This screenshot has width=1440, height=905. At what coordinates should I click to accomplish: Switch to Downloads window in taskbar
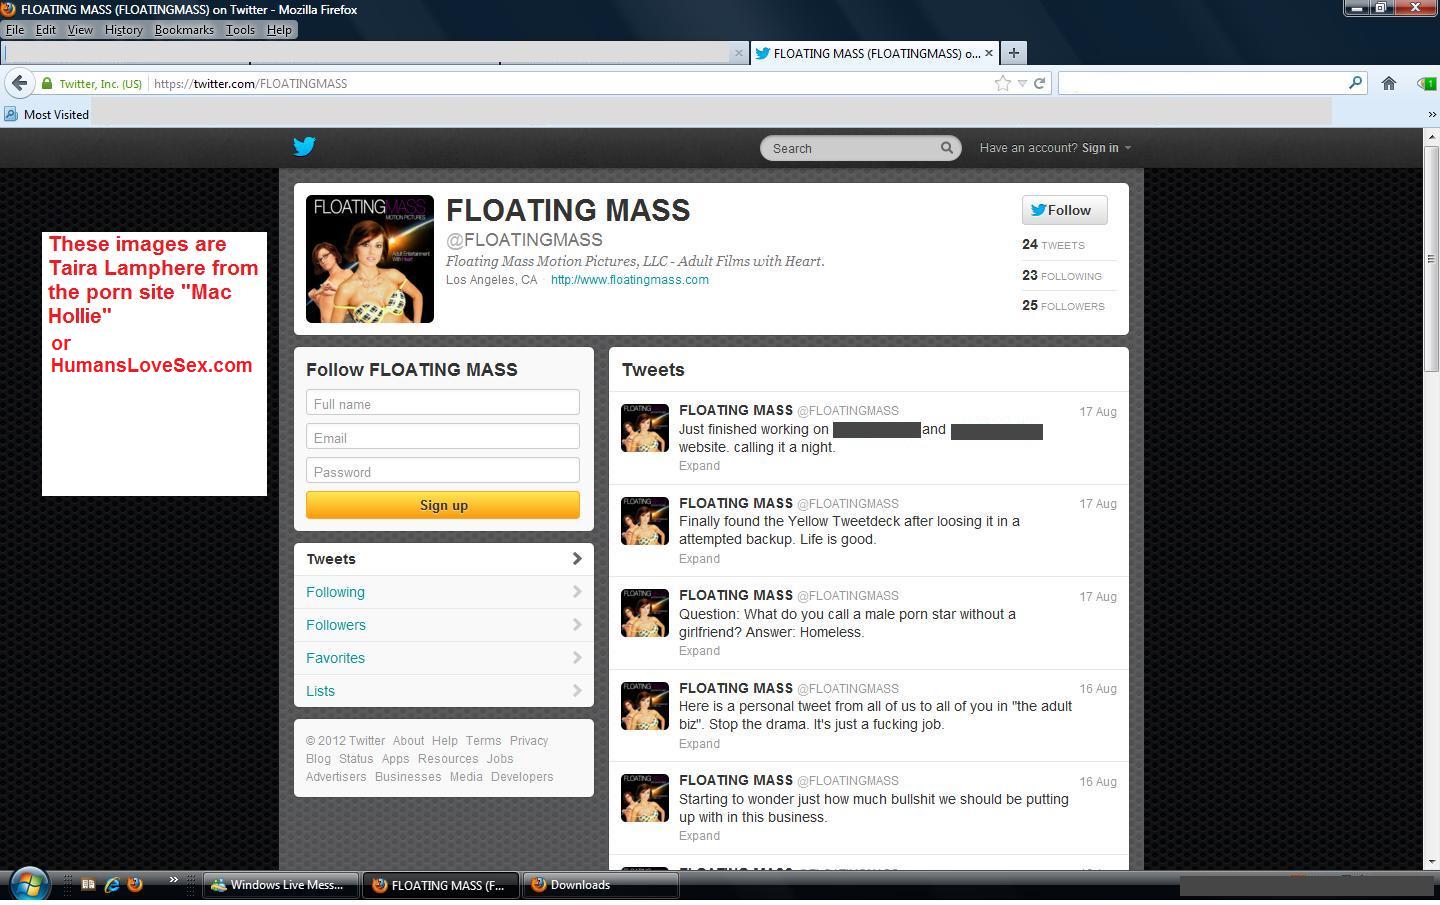coord(600,885)
